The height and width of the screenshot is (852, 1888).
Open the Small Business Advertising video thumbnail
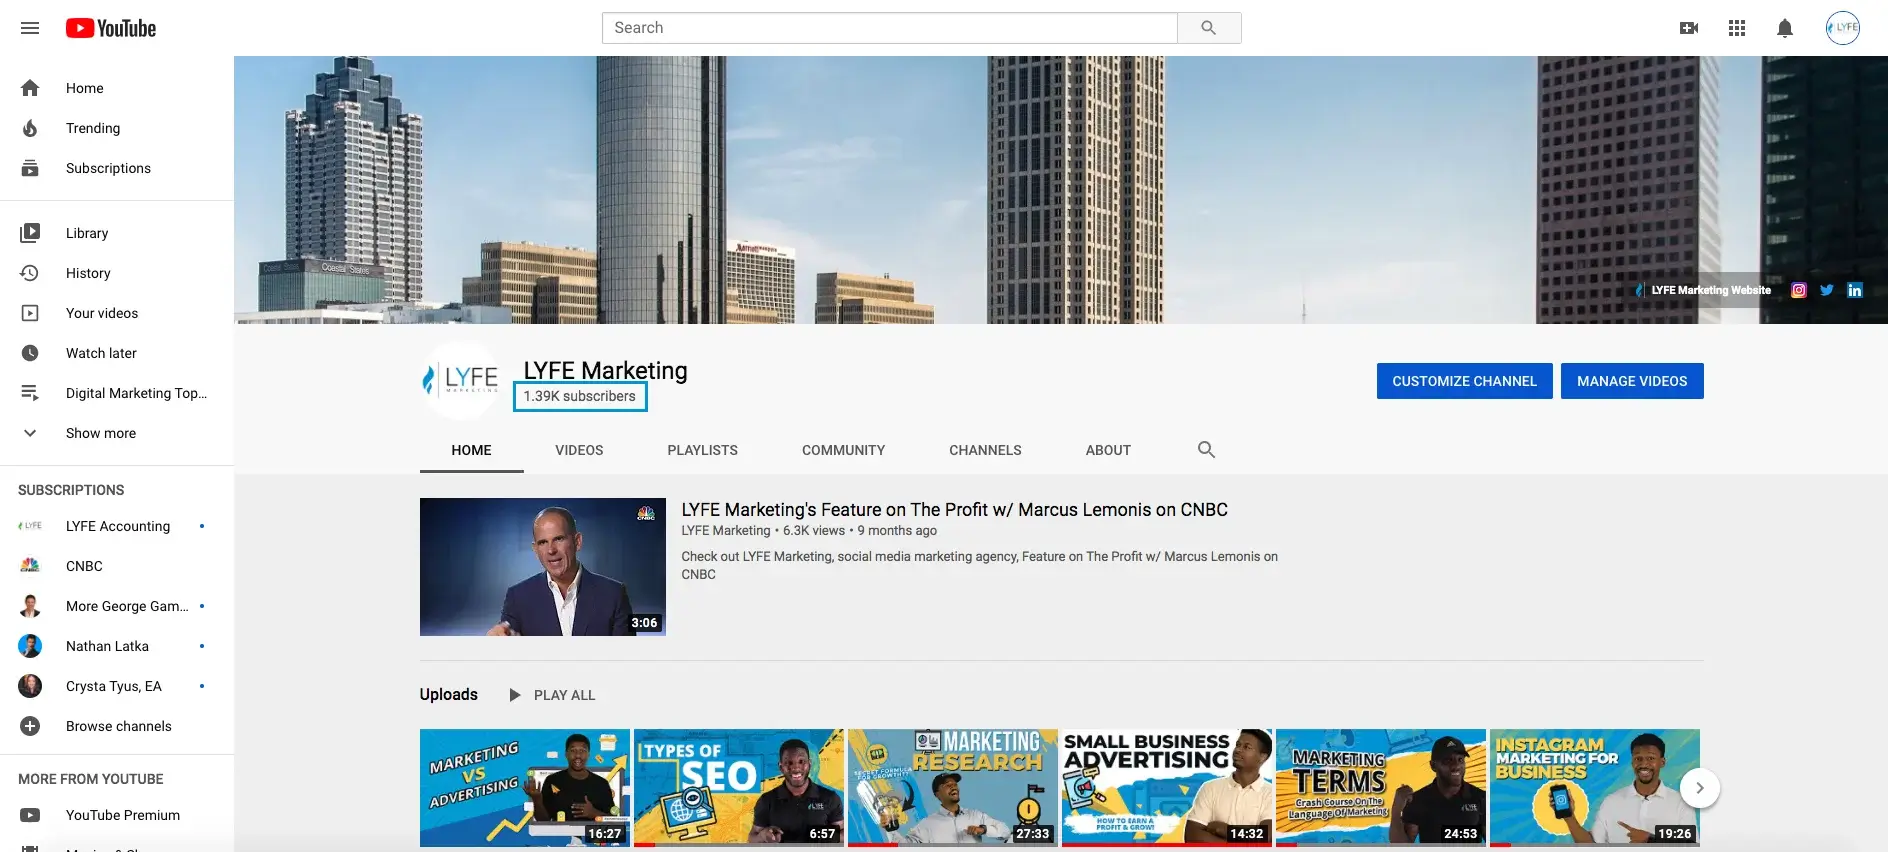coord(1167,788)
